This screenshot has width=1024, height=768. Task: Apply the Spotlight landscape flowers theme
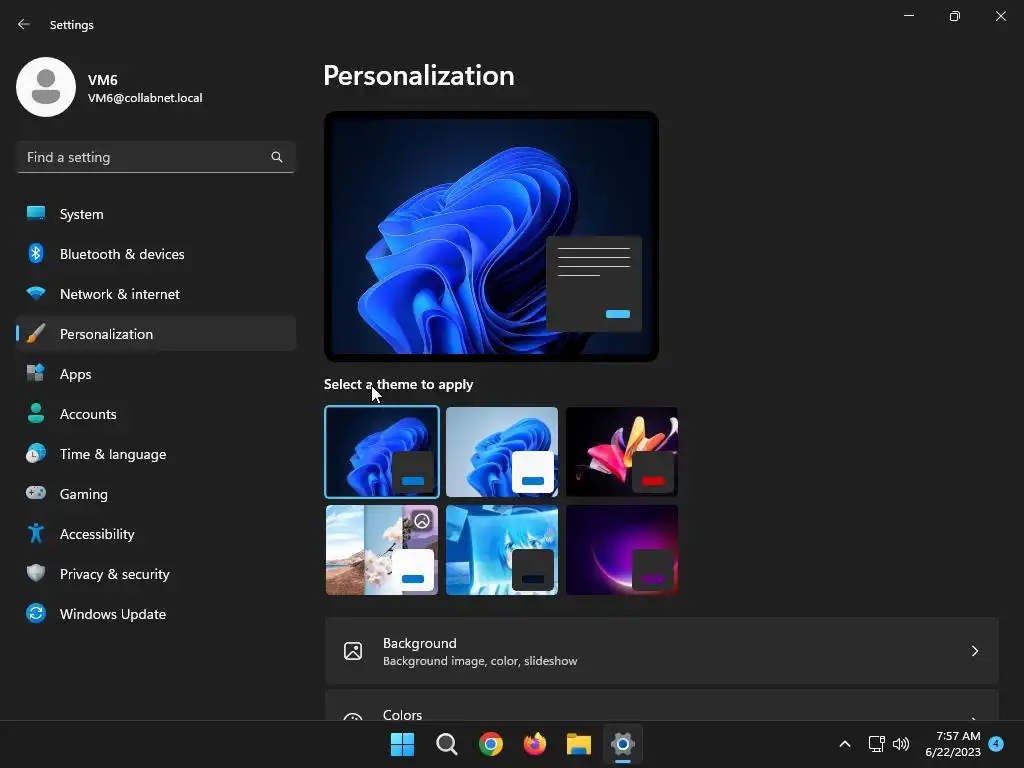coord(382,550)
